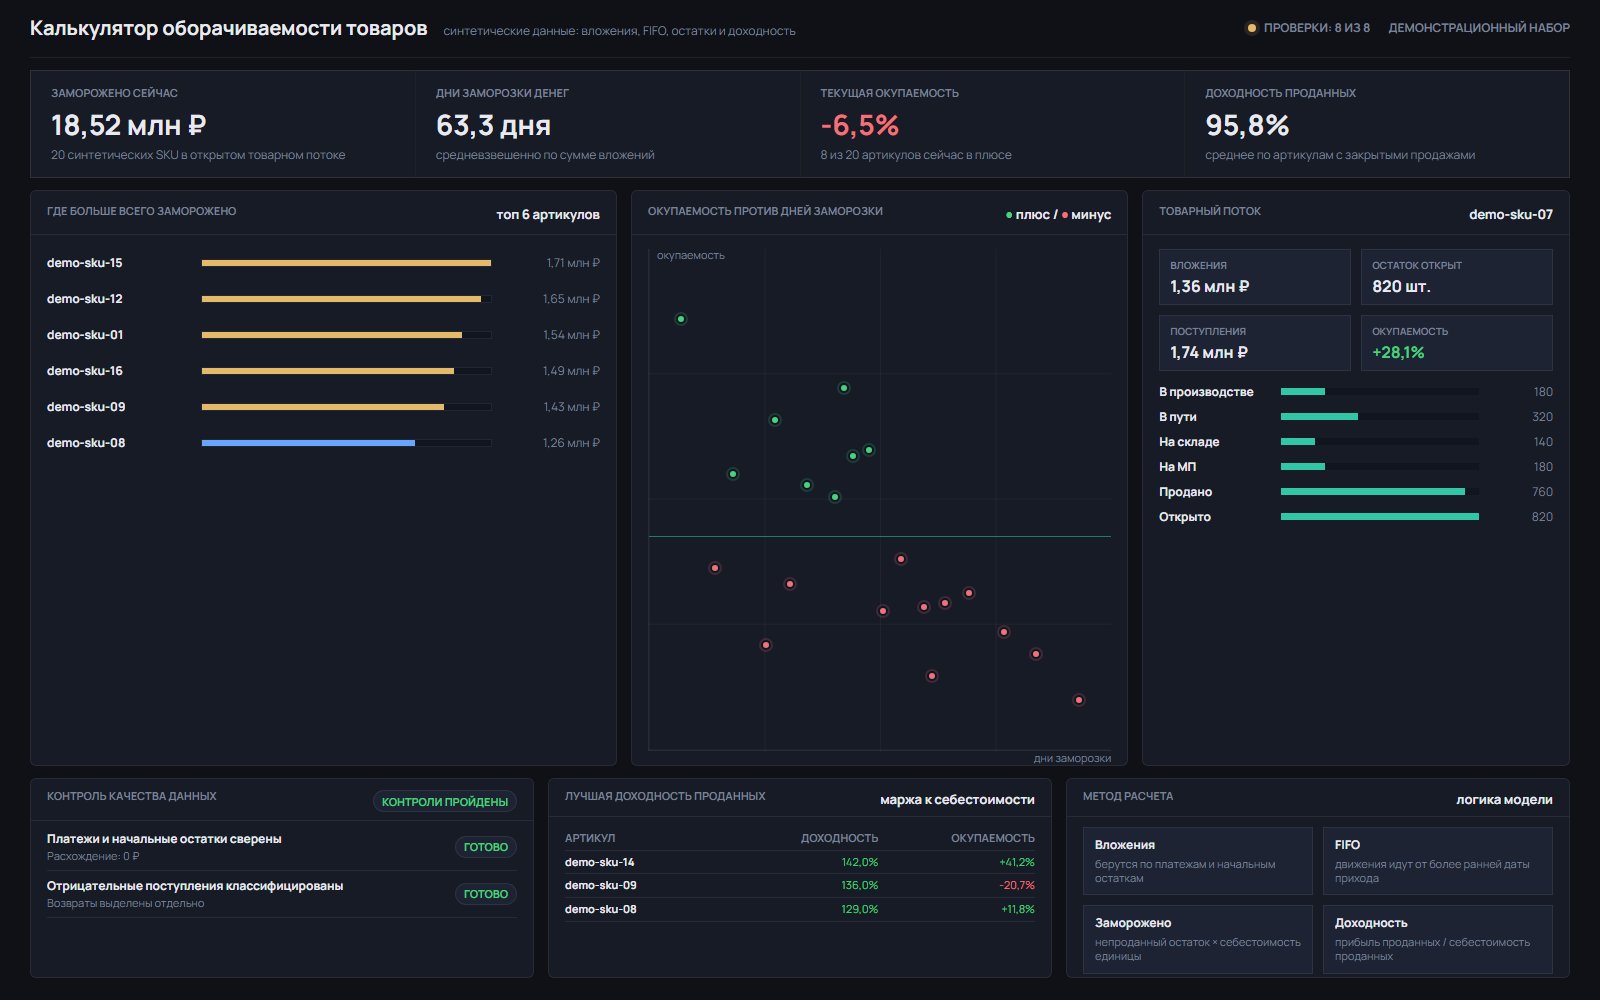Click the ГОТОВО badge for negative receipts
Viewport: 1600px width, 1000px height.
coord(486,894)
